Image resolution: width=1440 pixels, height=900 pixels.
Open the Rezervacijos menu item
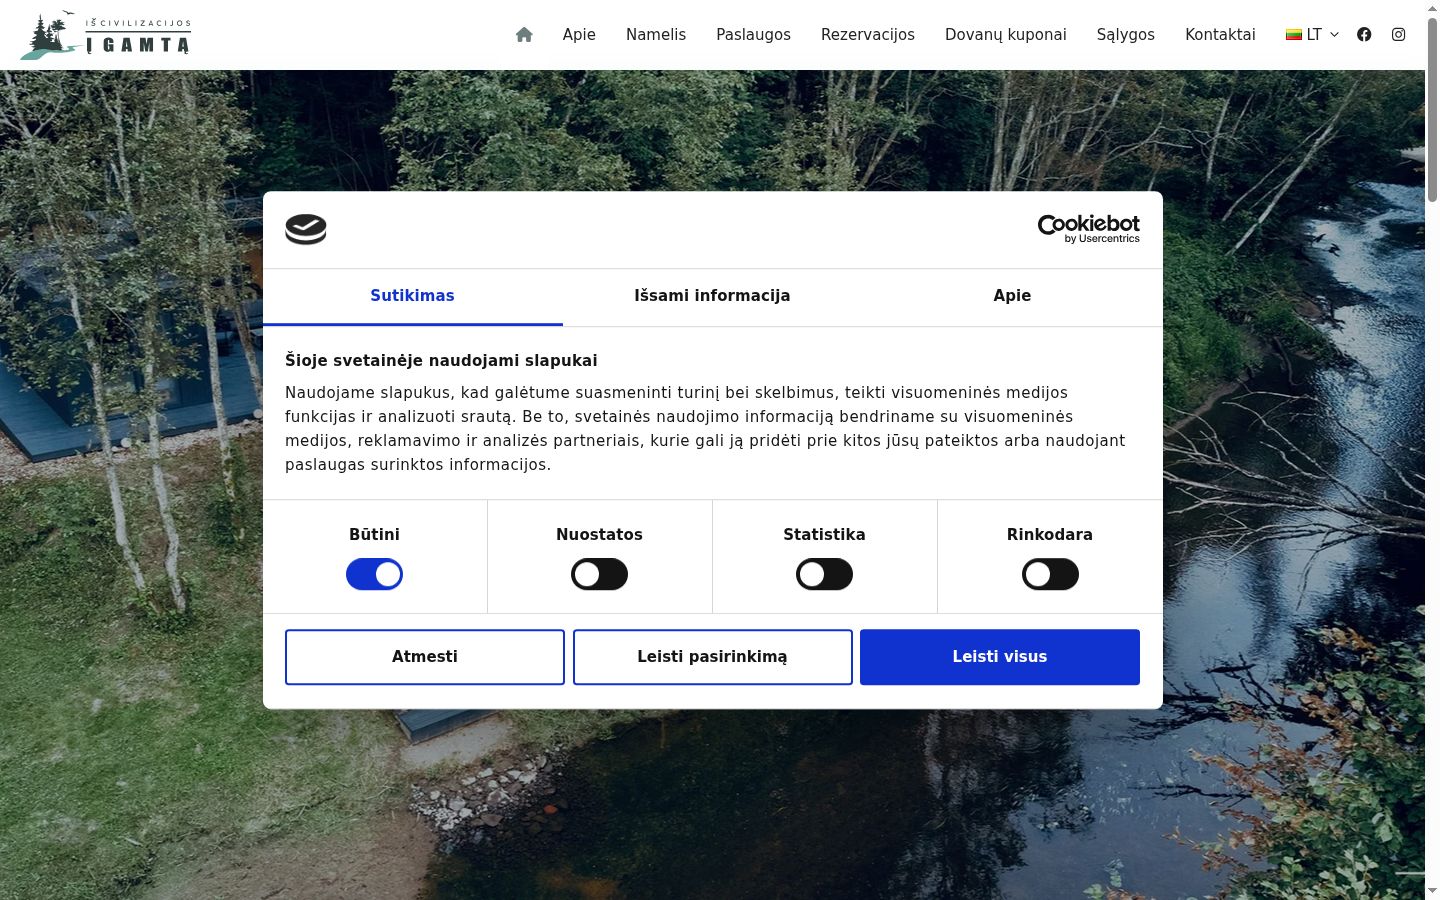pos(868,34)
